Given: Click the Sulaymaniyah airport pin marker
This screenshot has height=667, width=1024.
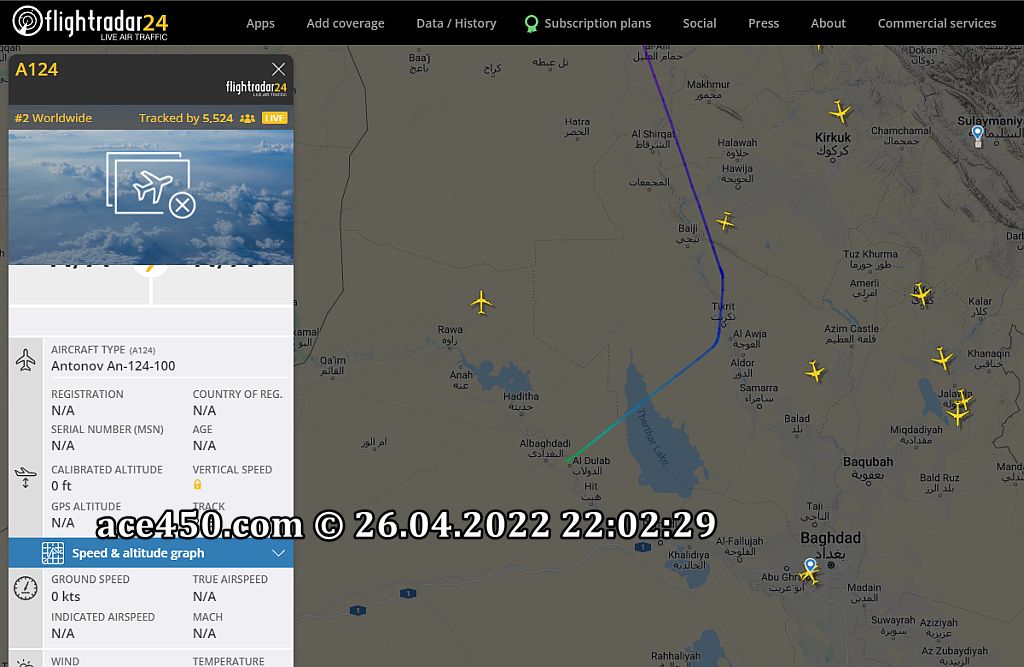Looking at the screenshot, I should pyautogui.click(x=977, y=135).
